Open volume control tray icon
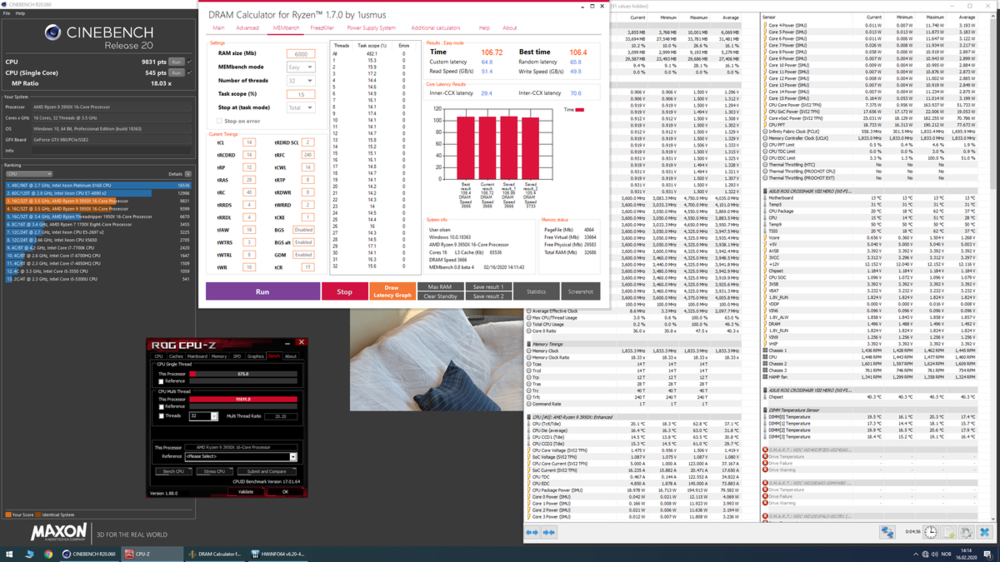Screen dimensions: 1000x562 [x=935, y=554]
